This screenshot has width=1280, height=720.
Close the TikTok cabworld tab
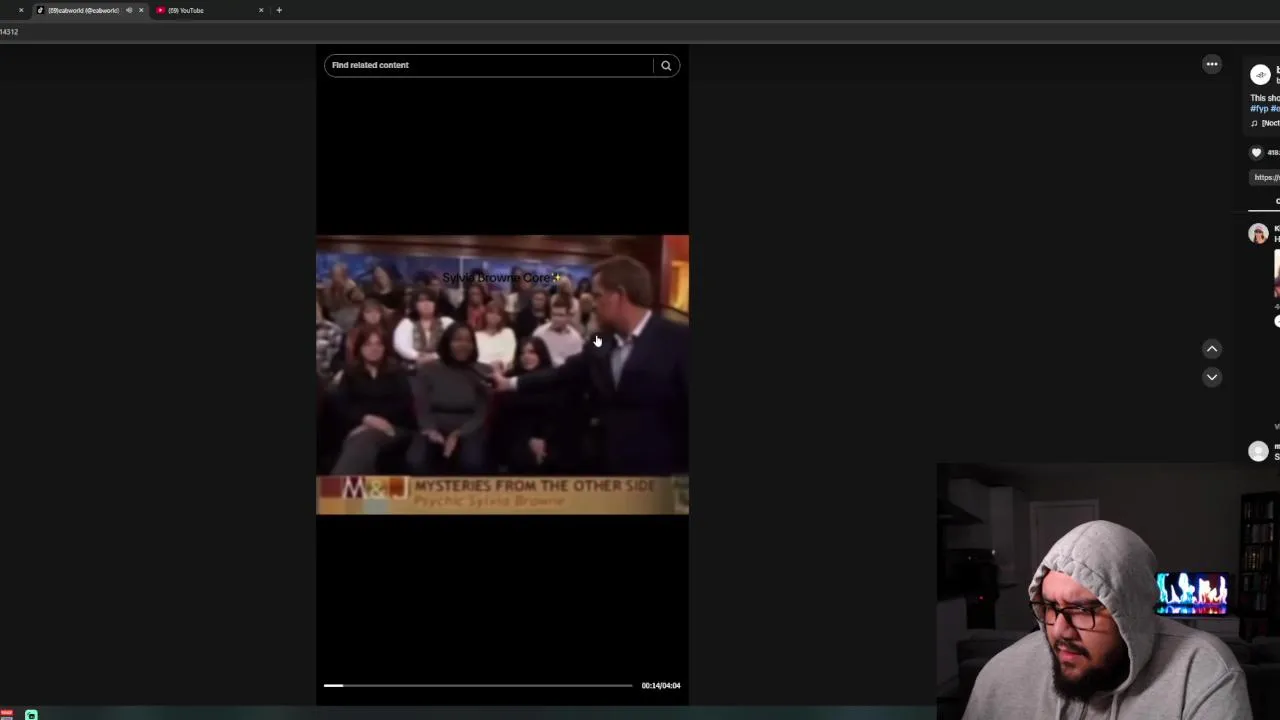[141, 10]
